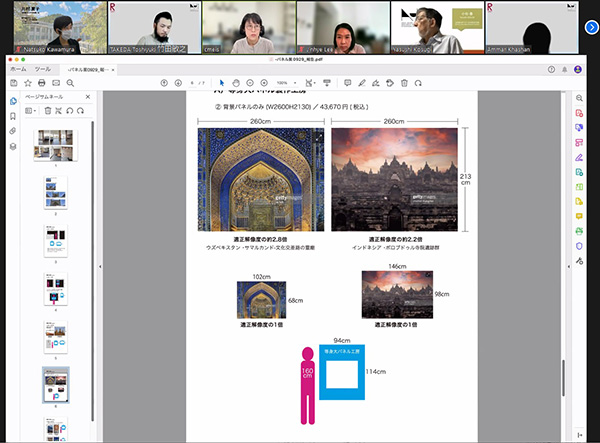Image resolution: width=600 pixels, height=443 pixels.
Task: Go to previous page with the up arrow
Action: click(x=164, y=83)
